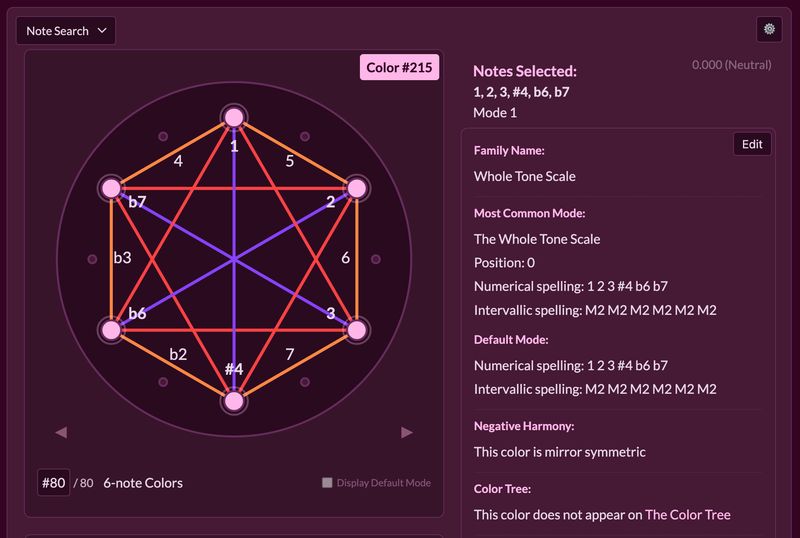The width and height of the screenshot is (800, 538).
Task: Select the unselected note 5 dot
Action: [305, 136]
